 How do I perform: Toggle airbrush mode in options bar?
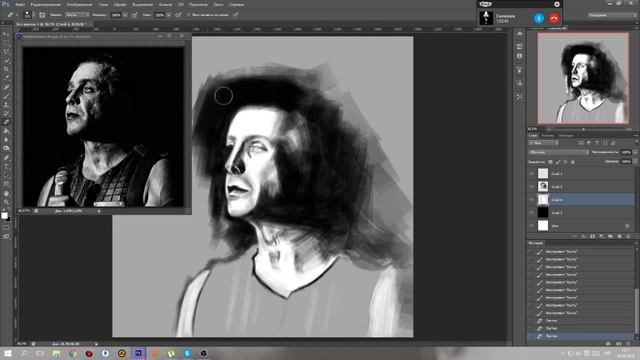tap(178, 15)
